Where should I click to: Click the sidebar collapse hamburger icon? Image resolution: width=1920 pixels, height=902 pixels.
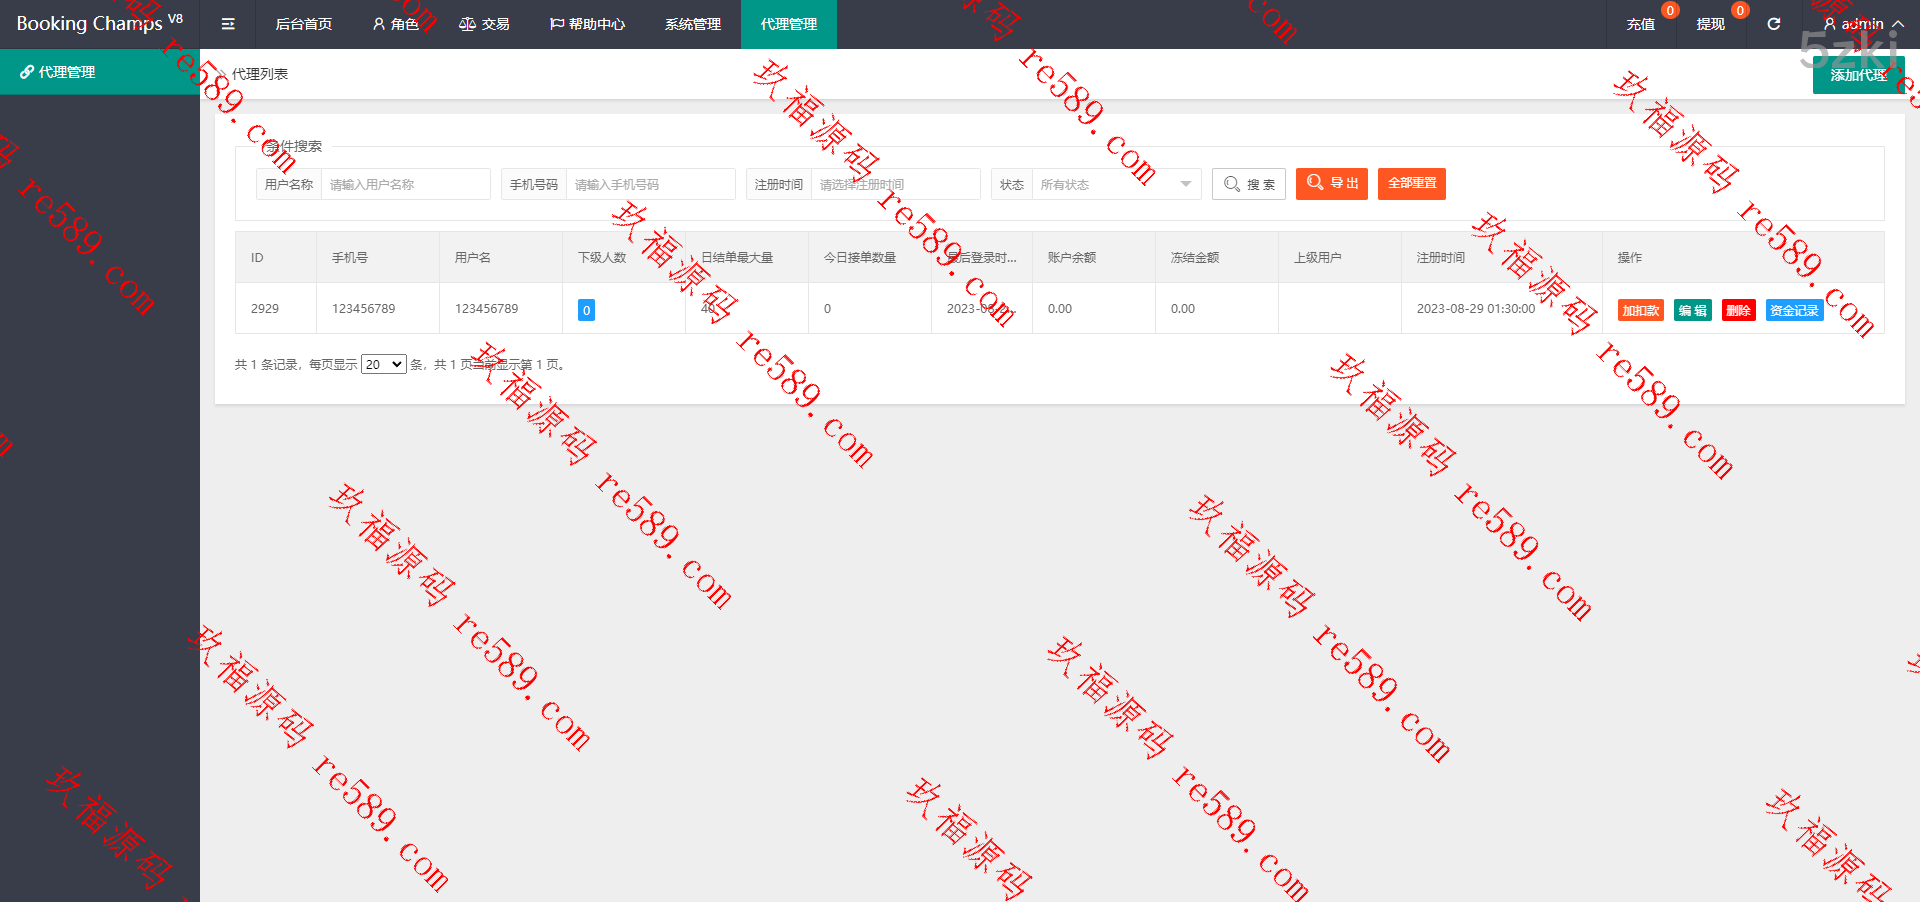[228, 24]
